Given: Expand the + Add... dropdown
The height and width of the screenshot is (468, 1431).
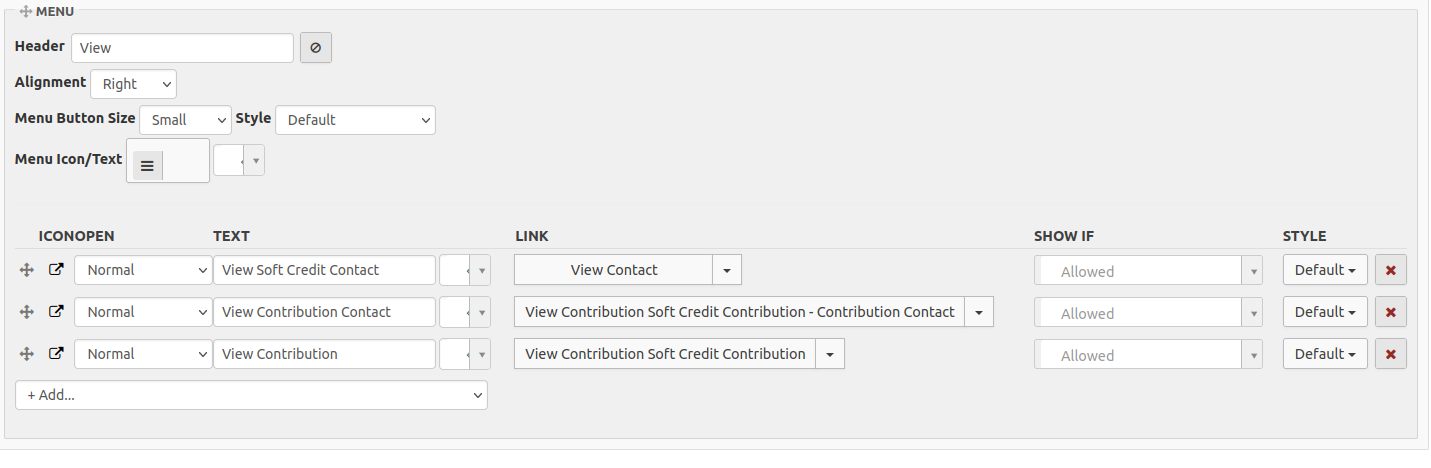Looking at the screenshot, I should tap(251, 395).
